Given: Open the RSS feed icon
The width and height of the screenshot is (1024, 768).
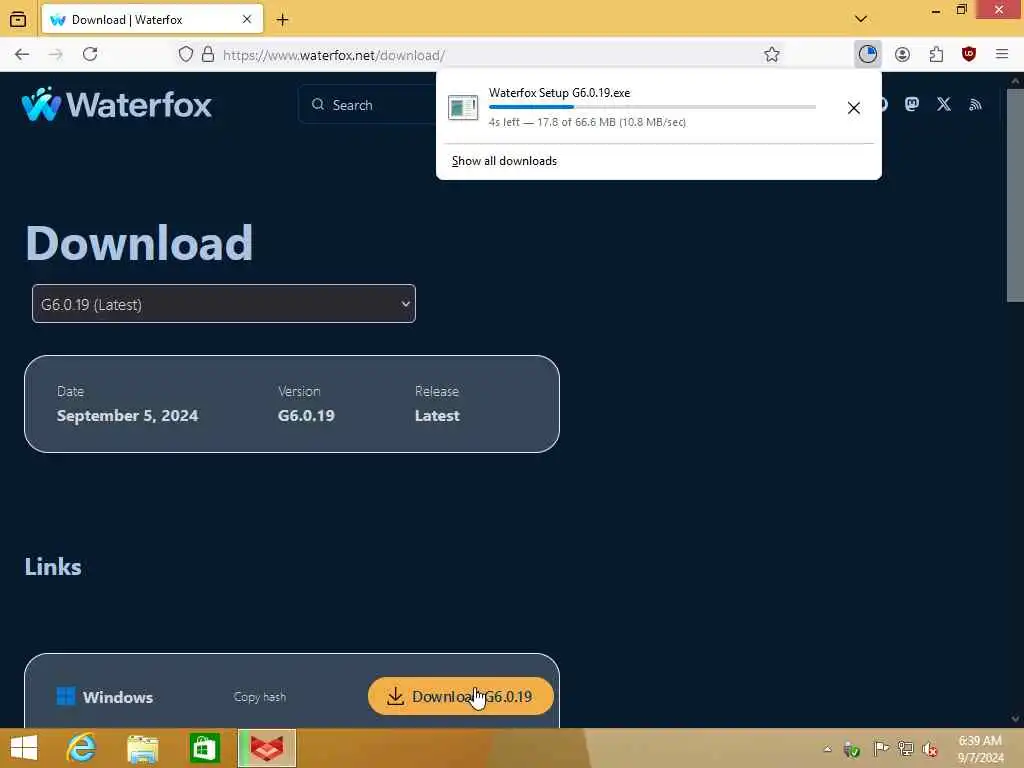Looking at the screenshot, I should click(x=975, y=104).
